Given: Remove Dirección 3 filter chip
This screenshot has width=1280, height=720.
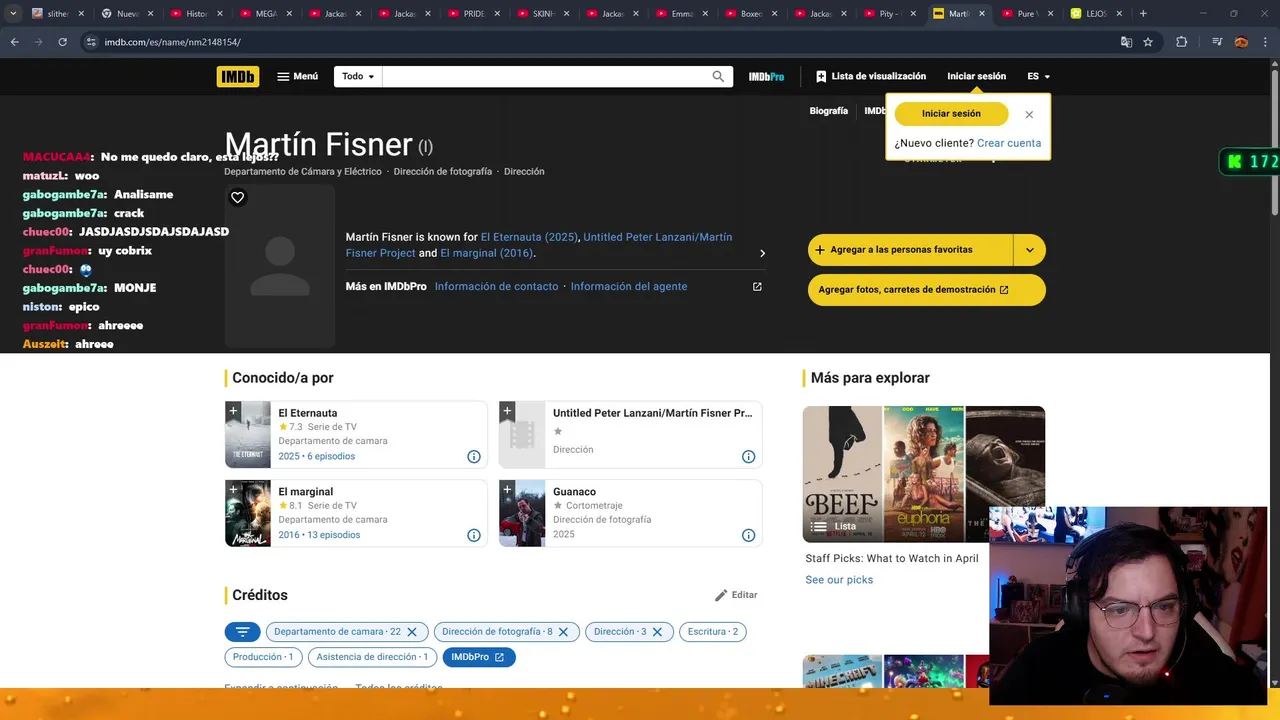Looking at the screenshot, I should tap(657, 632).
